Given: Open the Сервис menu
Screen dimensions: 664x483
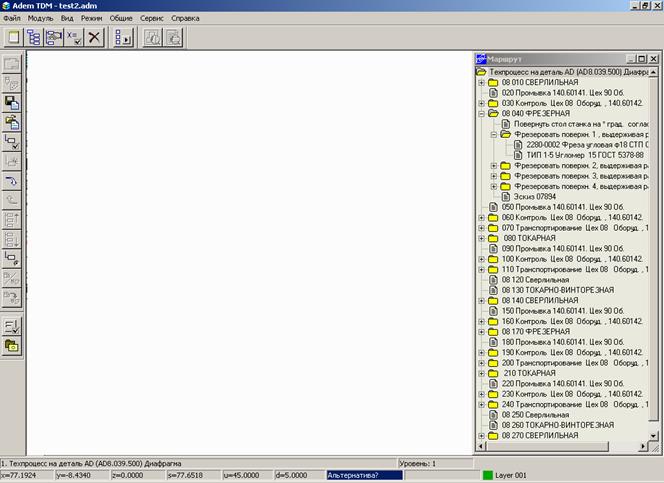Looking at the screenshot, I should (x=153, y=19).
